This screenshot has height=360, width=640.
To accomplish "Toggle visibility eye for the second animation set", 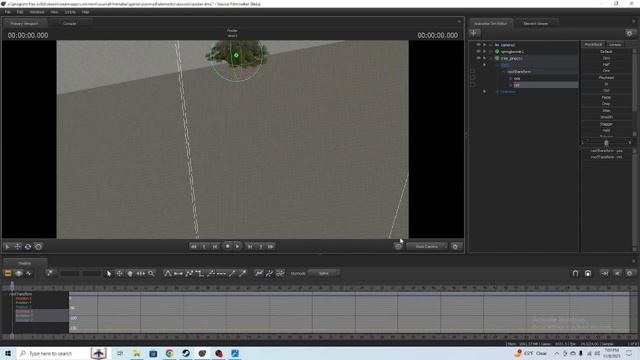I will [x=478, y=51].
